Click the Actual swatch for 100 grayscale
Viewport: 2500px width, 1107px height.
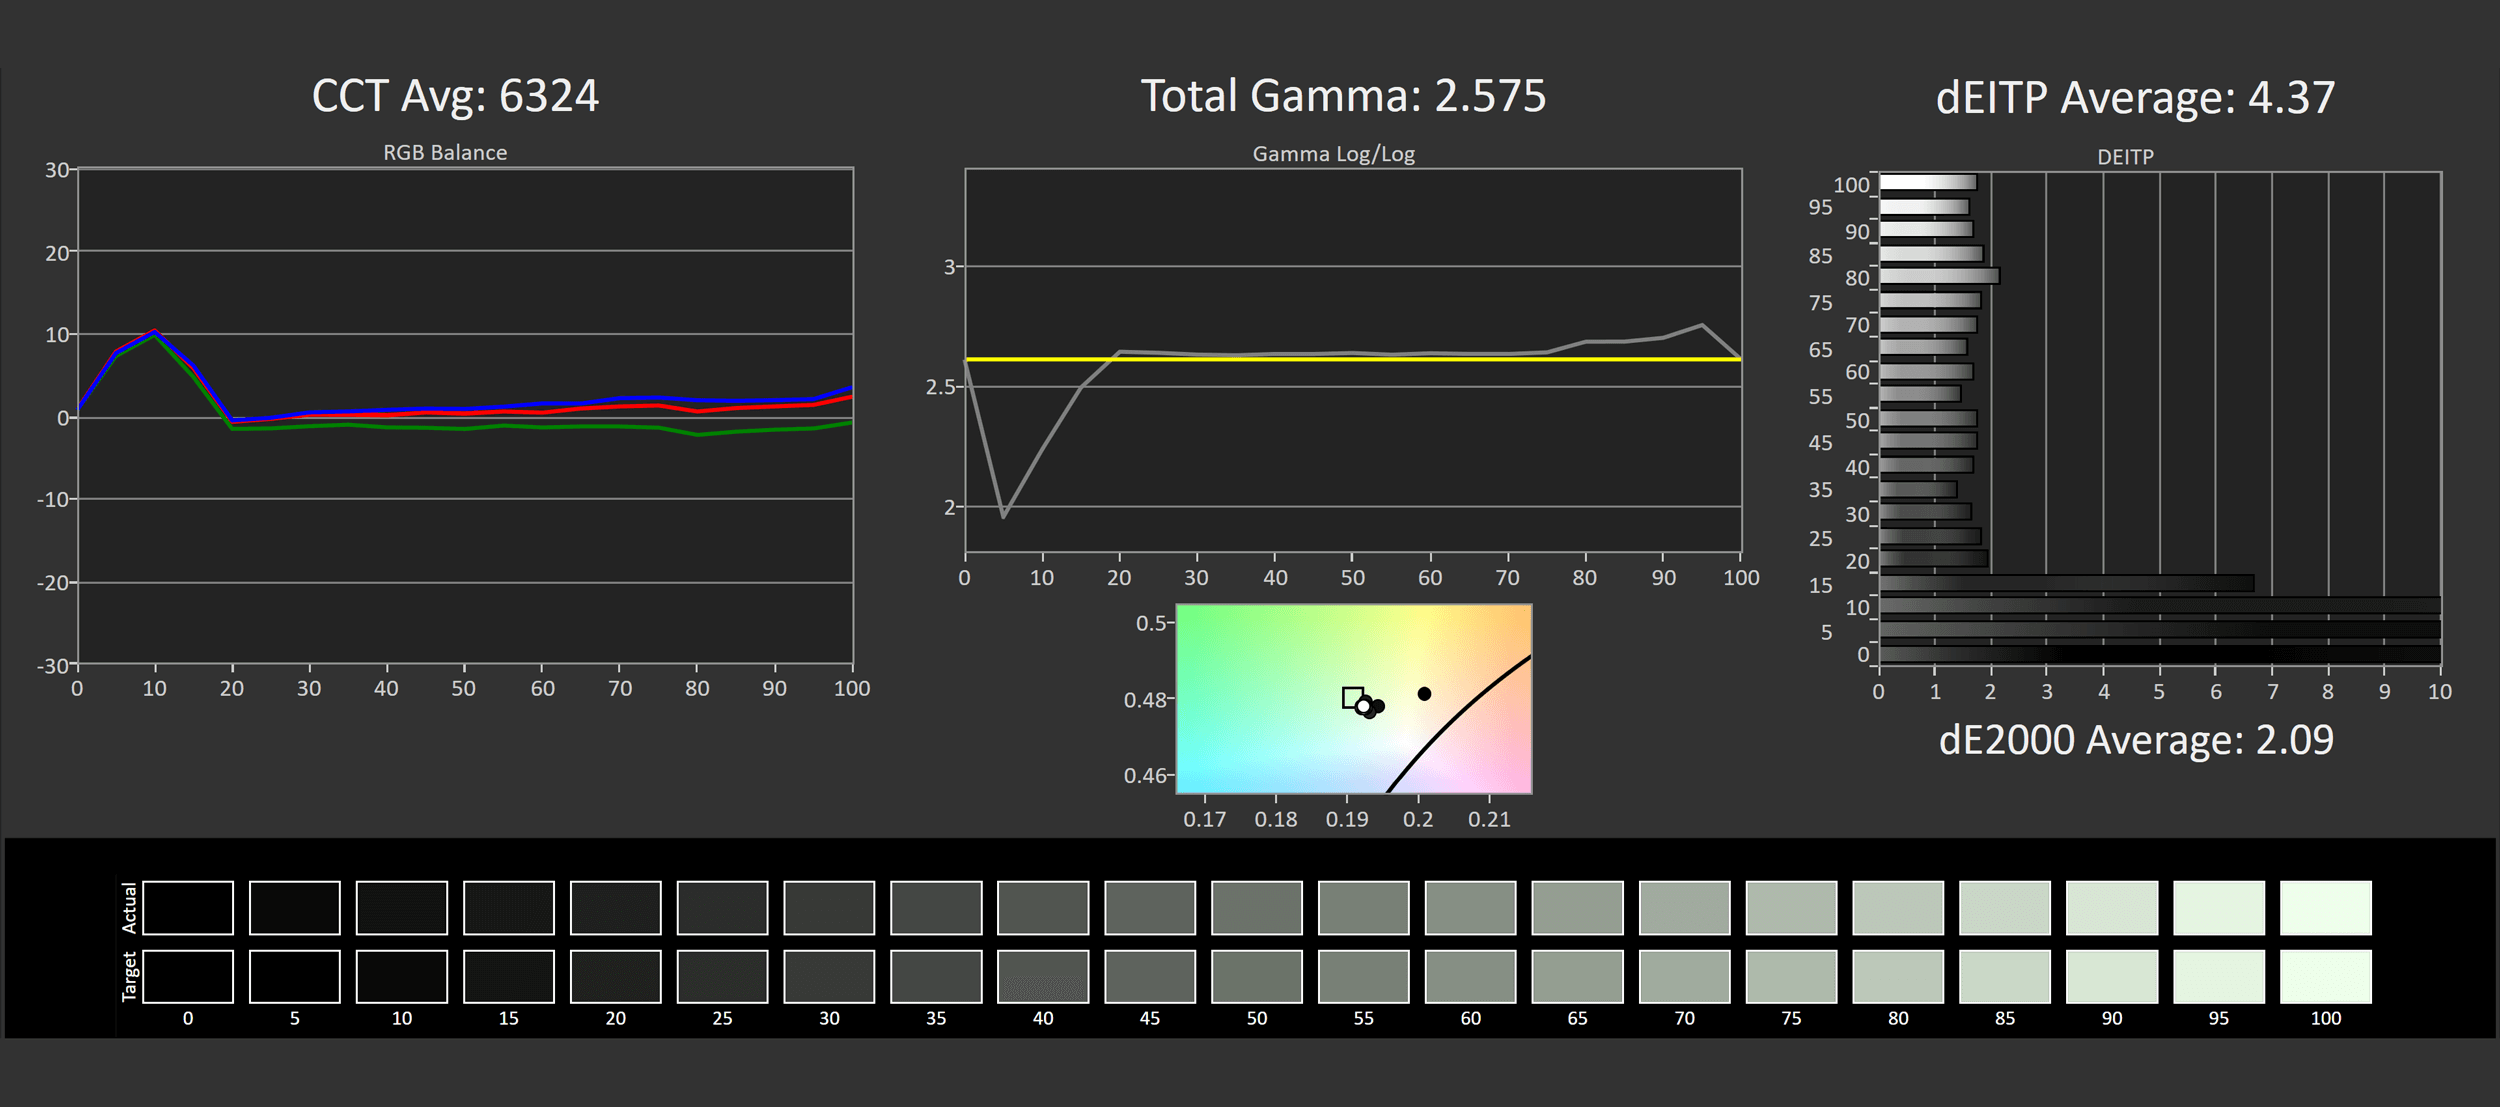coord(2325,907)
